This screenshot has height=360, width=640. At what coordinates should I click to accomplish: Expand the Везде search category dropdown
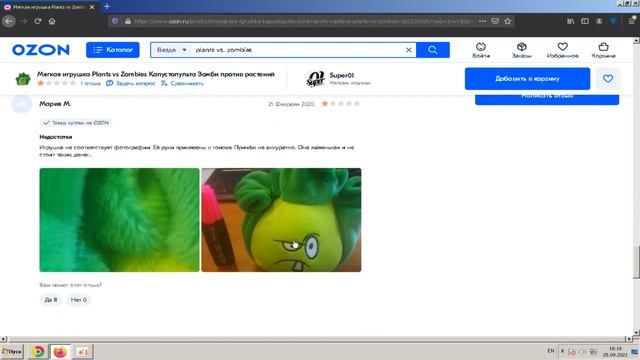(x=171, y=50)
